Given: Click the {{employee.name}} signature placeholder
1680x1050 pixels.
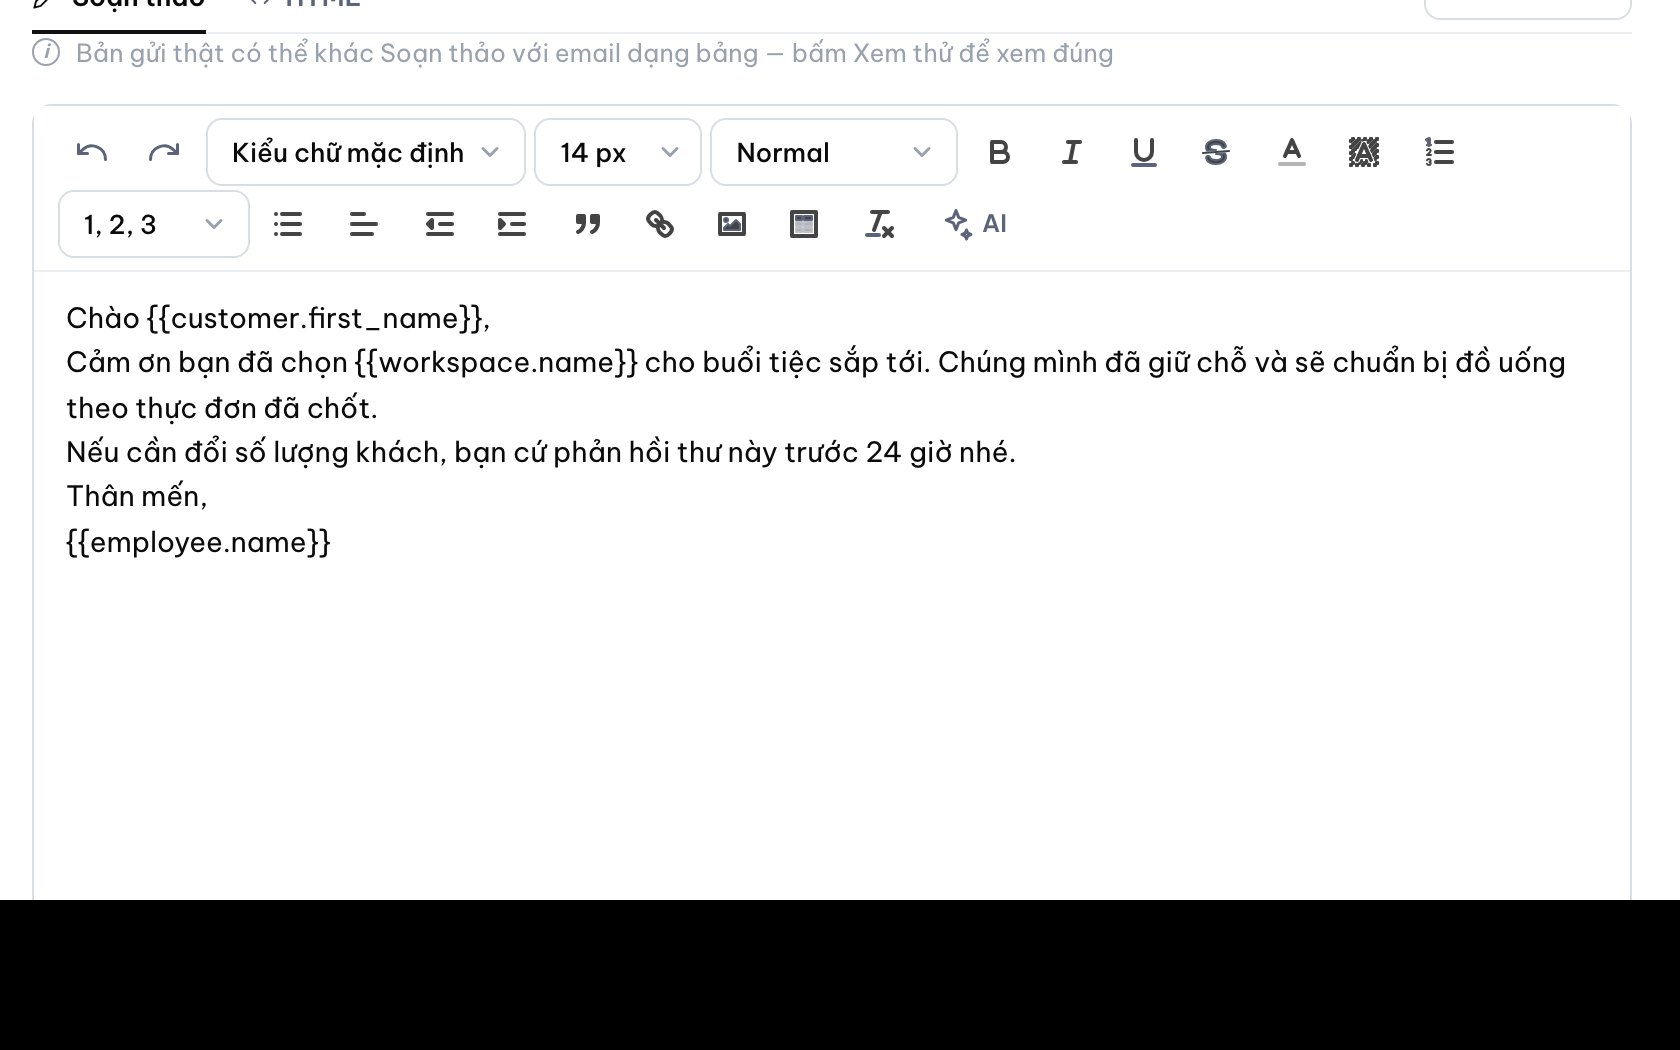Looking at the screenshot, I should pyautogui.click(x=198, y=542).
